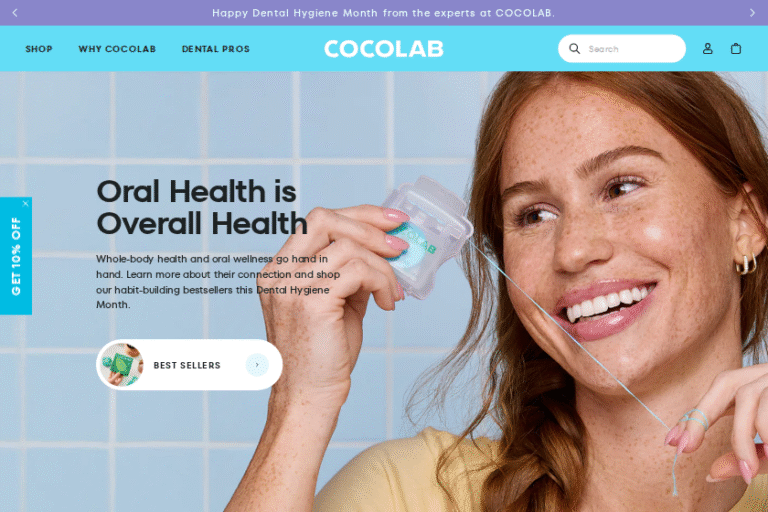Click the COCOLAB logo to go home
Viewport: 768px width, 512px height.
tap(384, 49)
